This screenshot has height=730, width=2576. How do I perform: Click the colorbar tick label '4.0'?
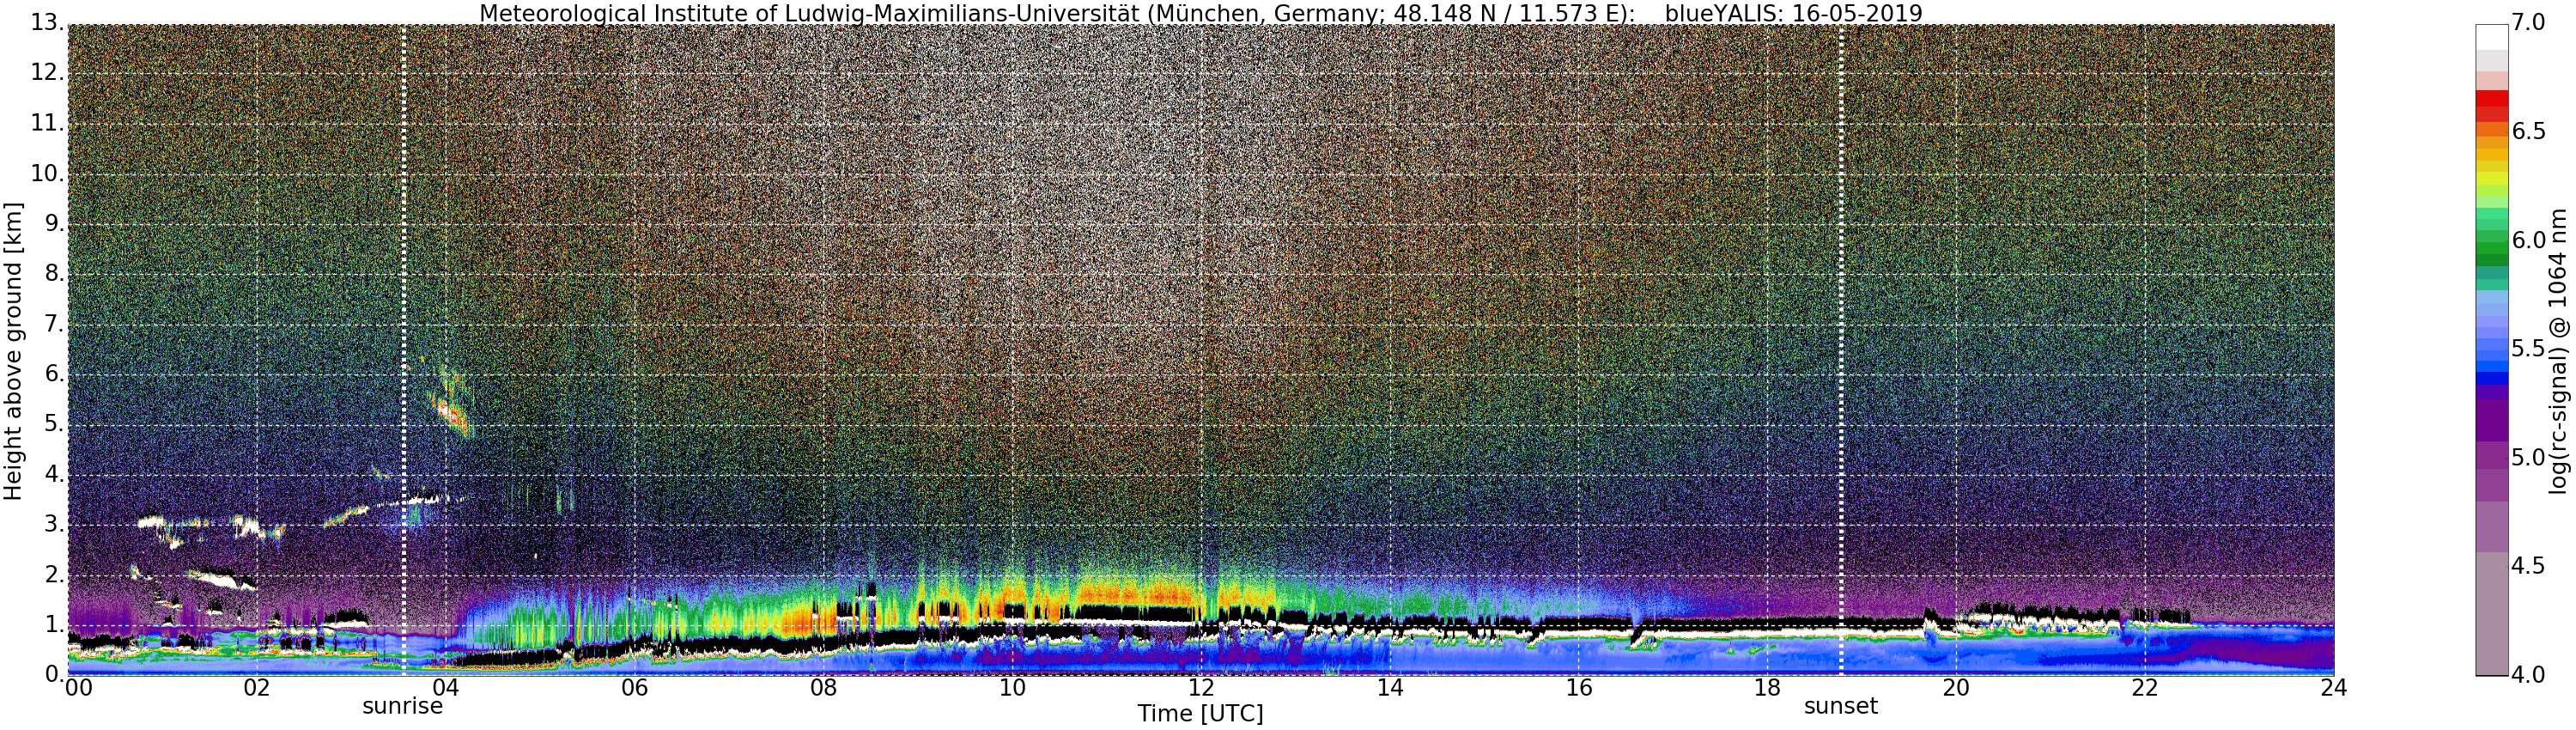click(x=2528, y=675)
